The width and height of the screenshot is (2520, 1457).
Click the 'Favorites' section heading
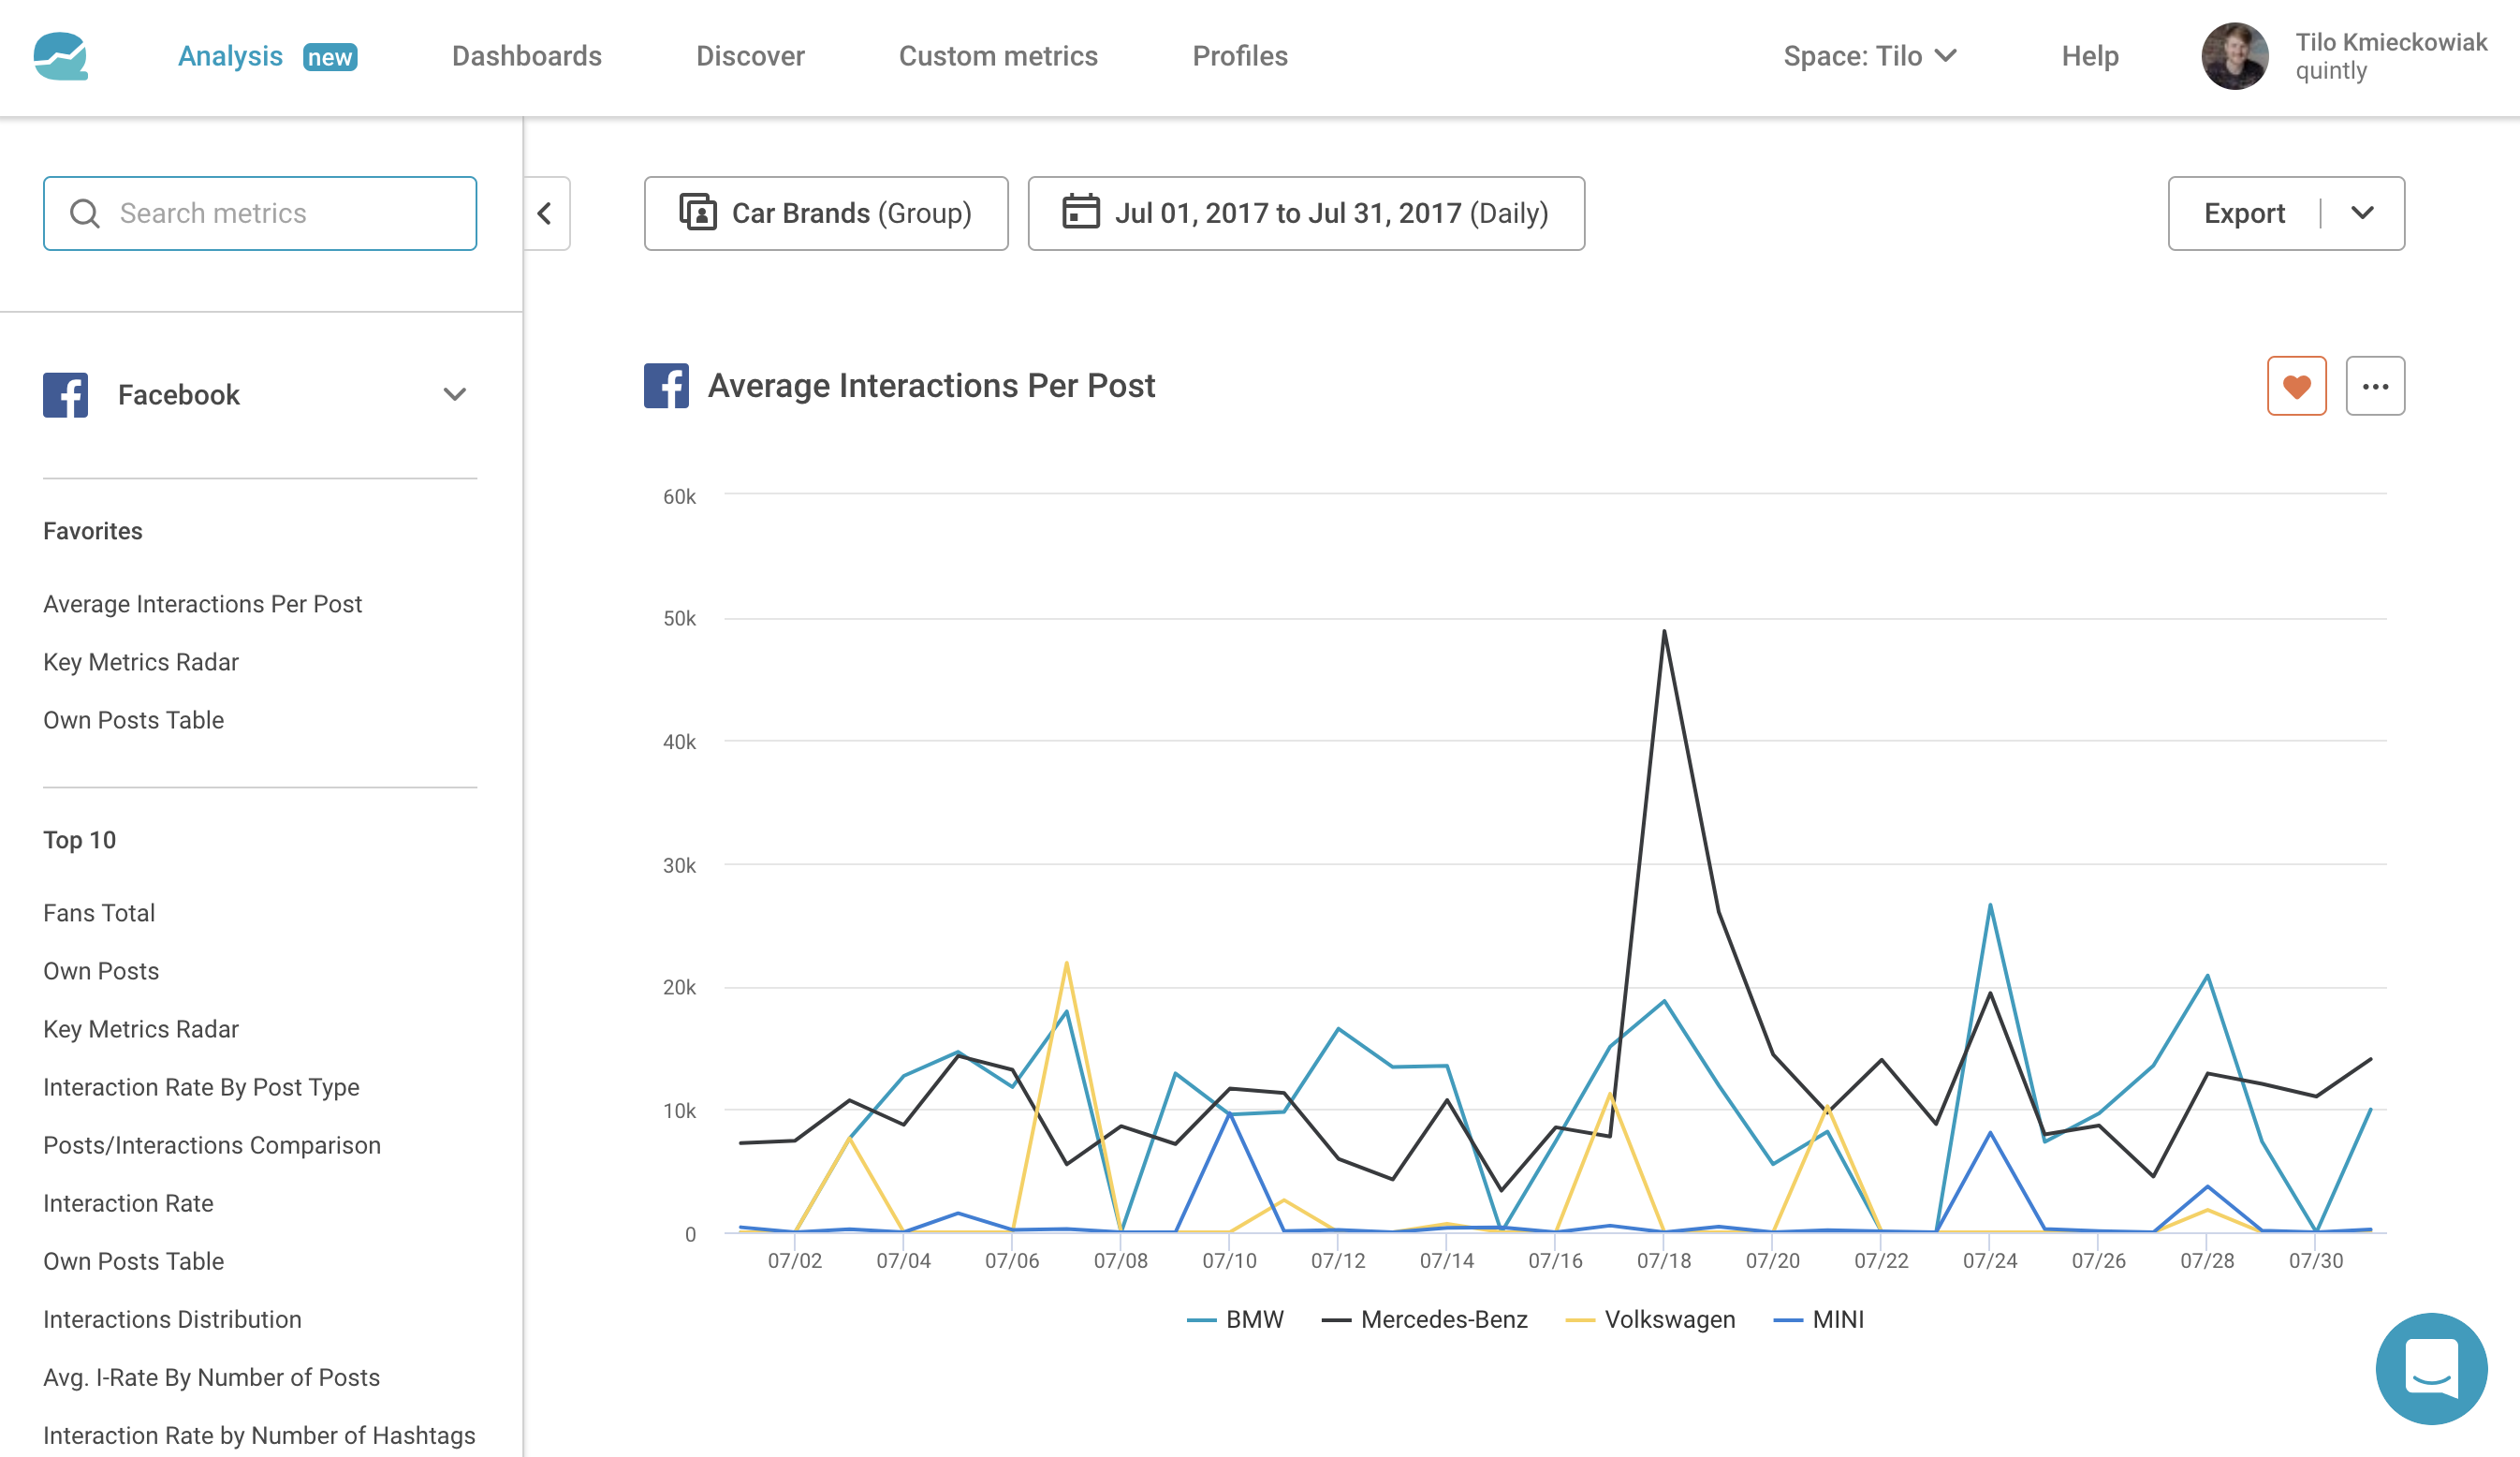click(x=93, y=531)
